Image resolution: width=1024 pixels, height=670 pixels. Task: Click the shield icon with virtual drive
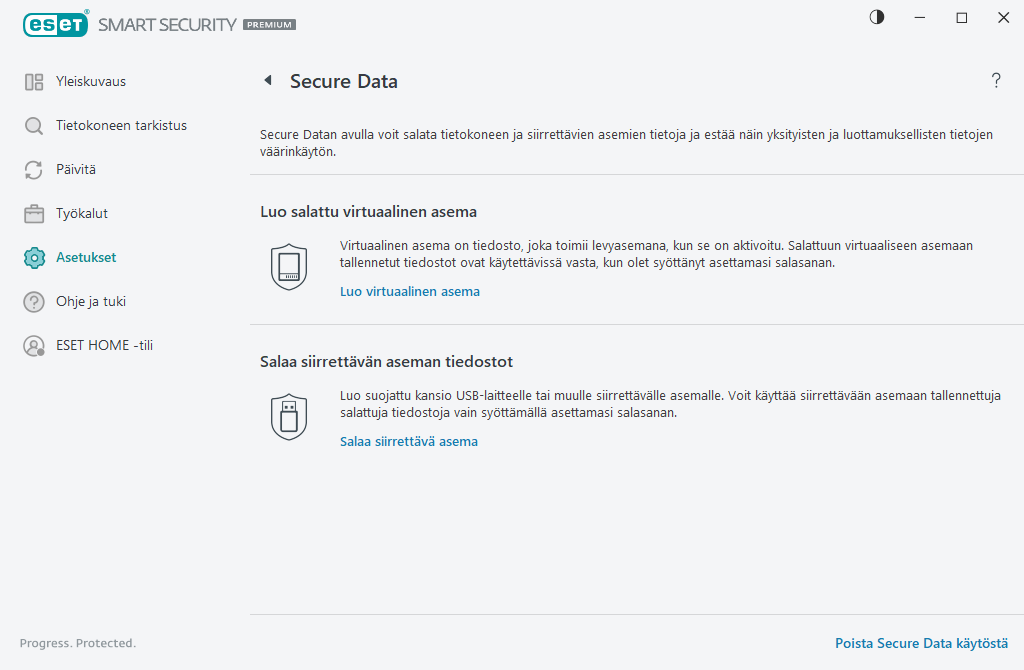tap(289, 265)
